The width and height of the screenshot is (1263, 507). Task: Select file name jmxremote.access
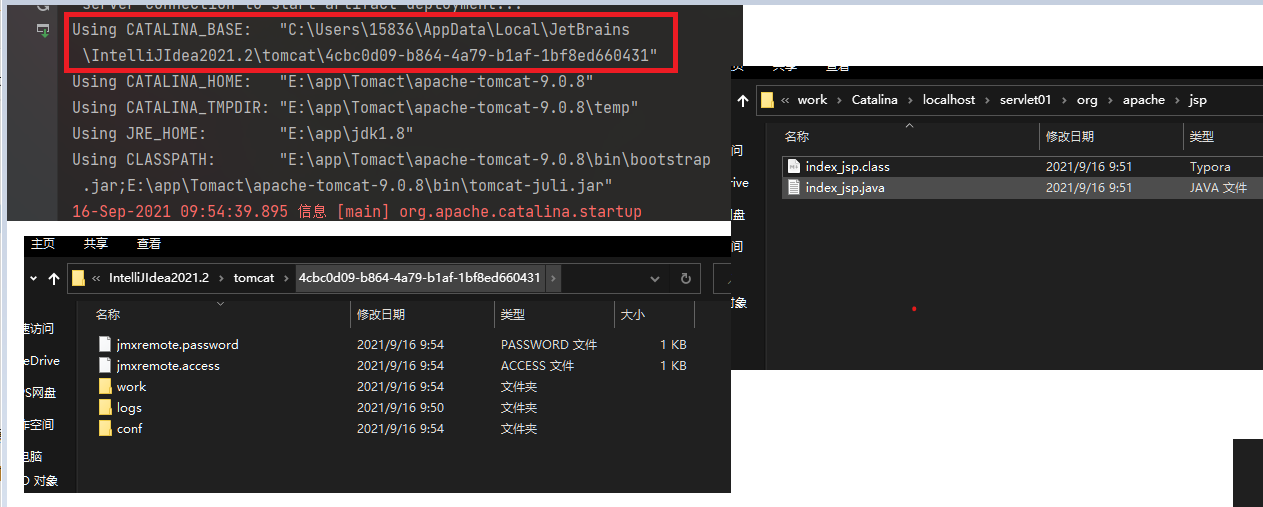tap(168, 365)
